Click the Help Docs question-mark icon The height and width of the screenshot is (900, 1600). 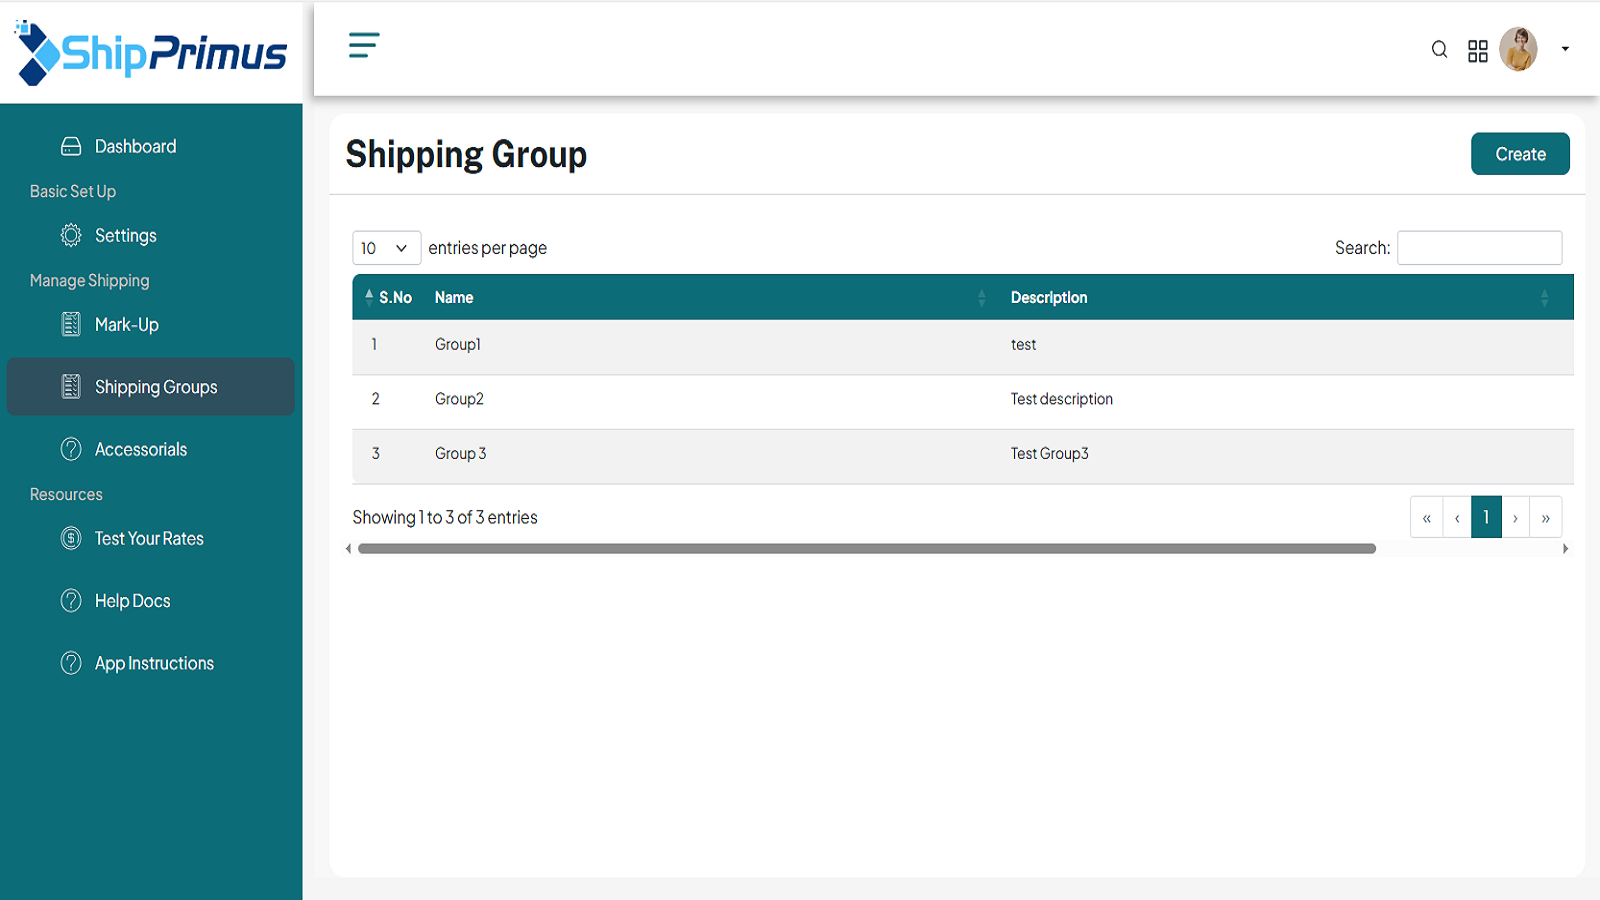click(x=71, y=601)
